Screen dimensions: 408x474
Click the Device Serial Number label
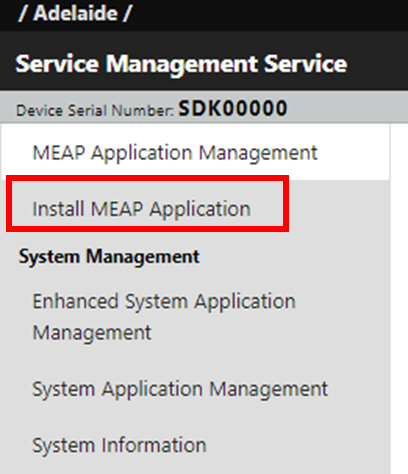tap(95, 110)
